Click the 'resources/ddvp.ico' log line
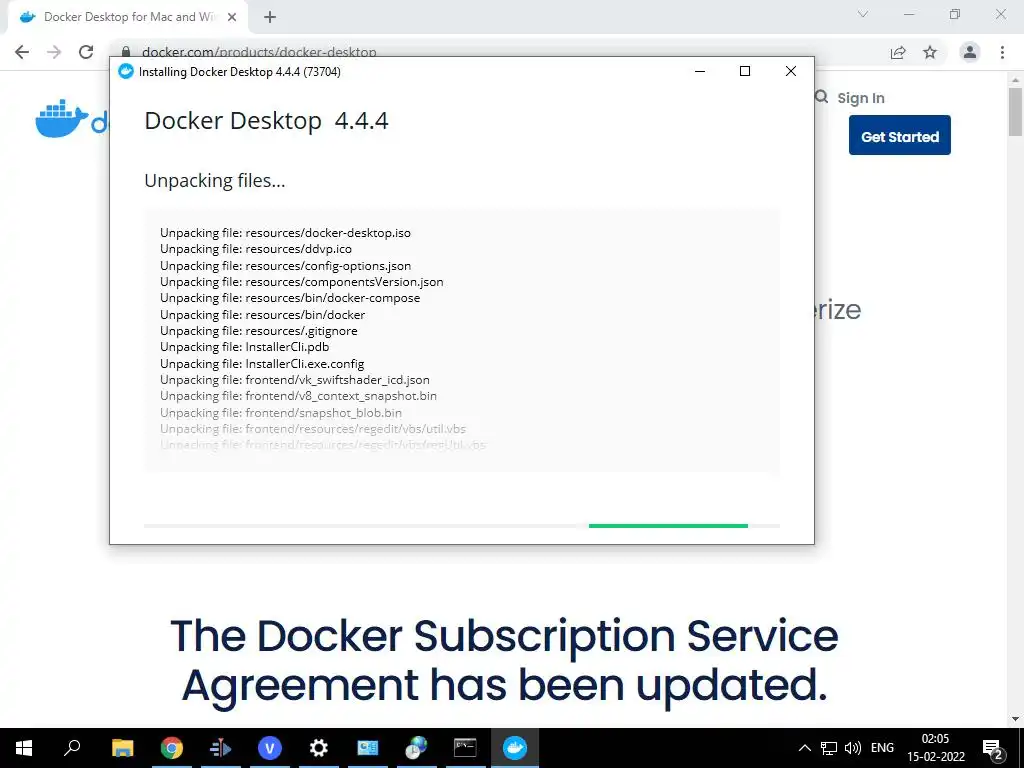Viewport: 1024px width, 768px height. [256, 249]
